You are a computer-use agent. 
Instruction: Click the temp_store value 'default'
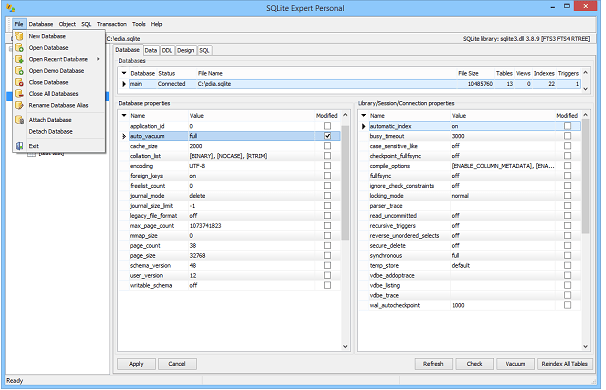(461, 266)
